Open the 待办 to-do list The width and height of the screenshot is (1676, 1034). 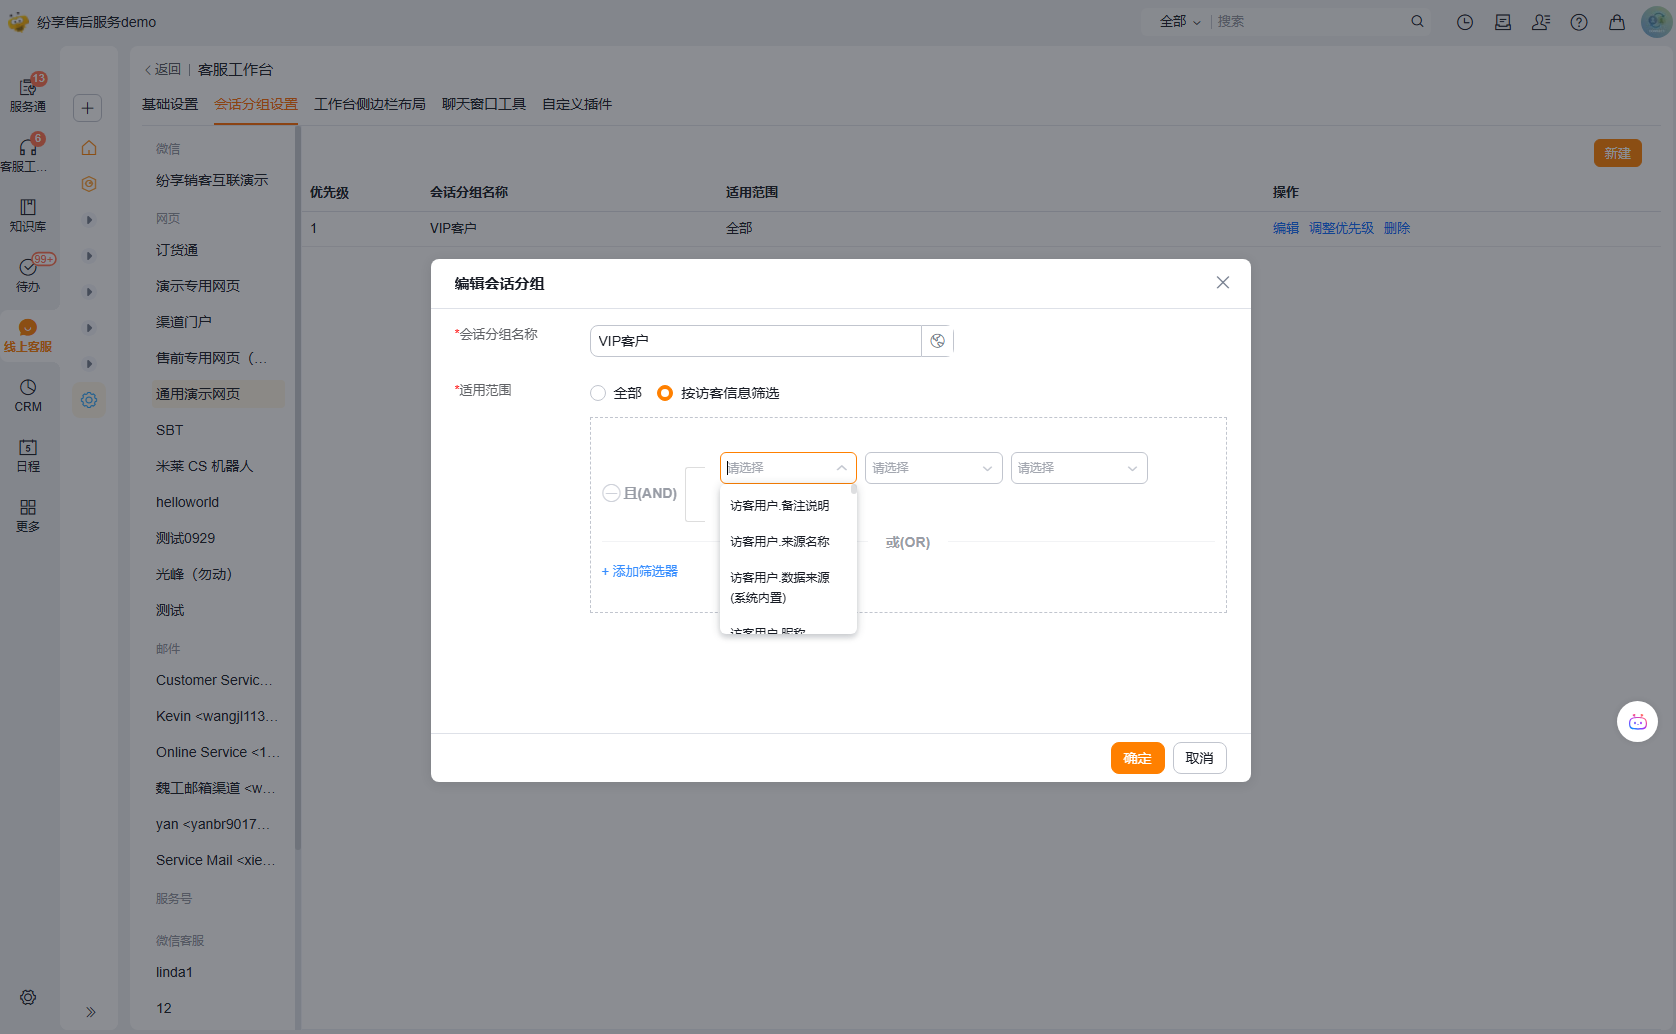pos(28,274)
